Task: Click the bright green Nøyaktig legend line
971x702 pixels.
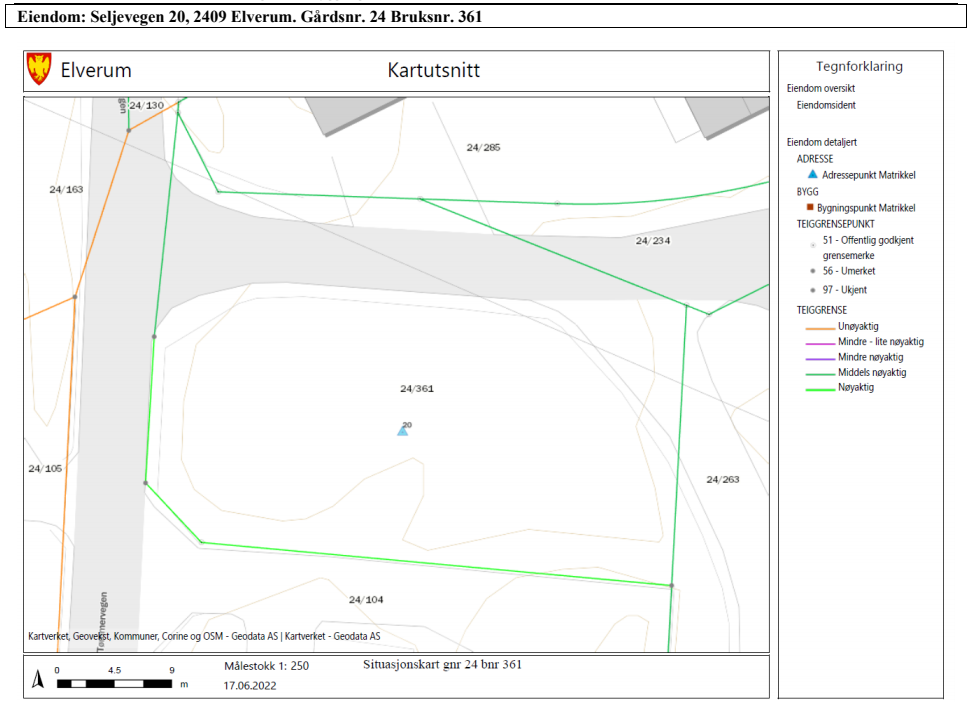Action: 820,389
